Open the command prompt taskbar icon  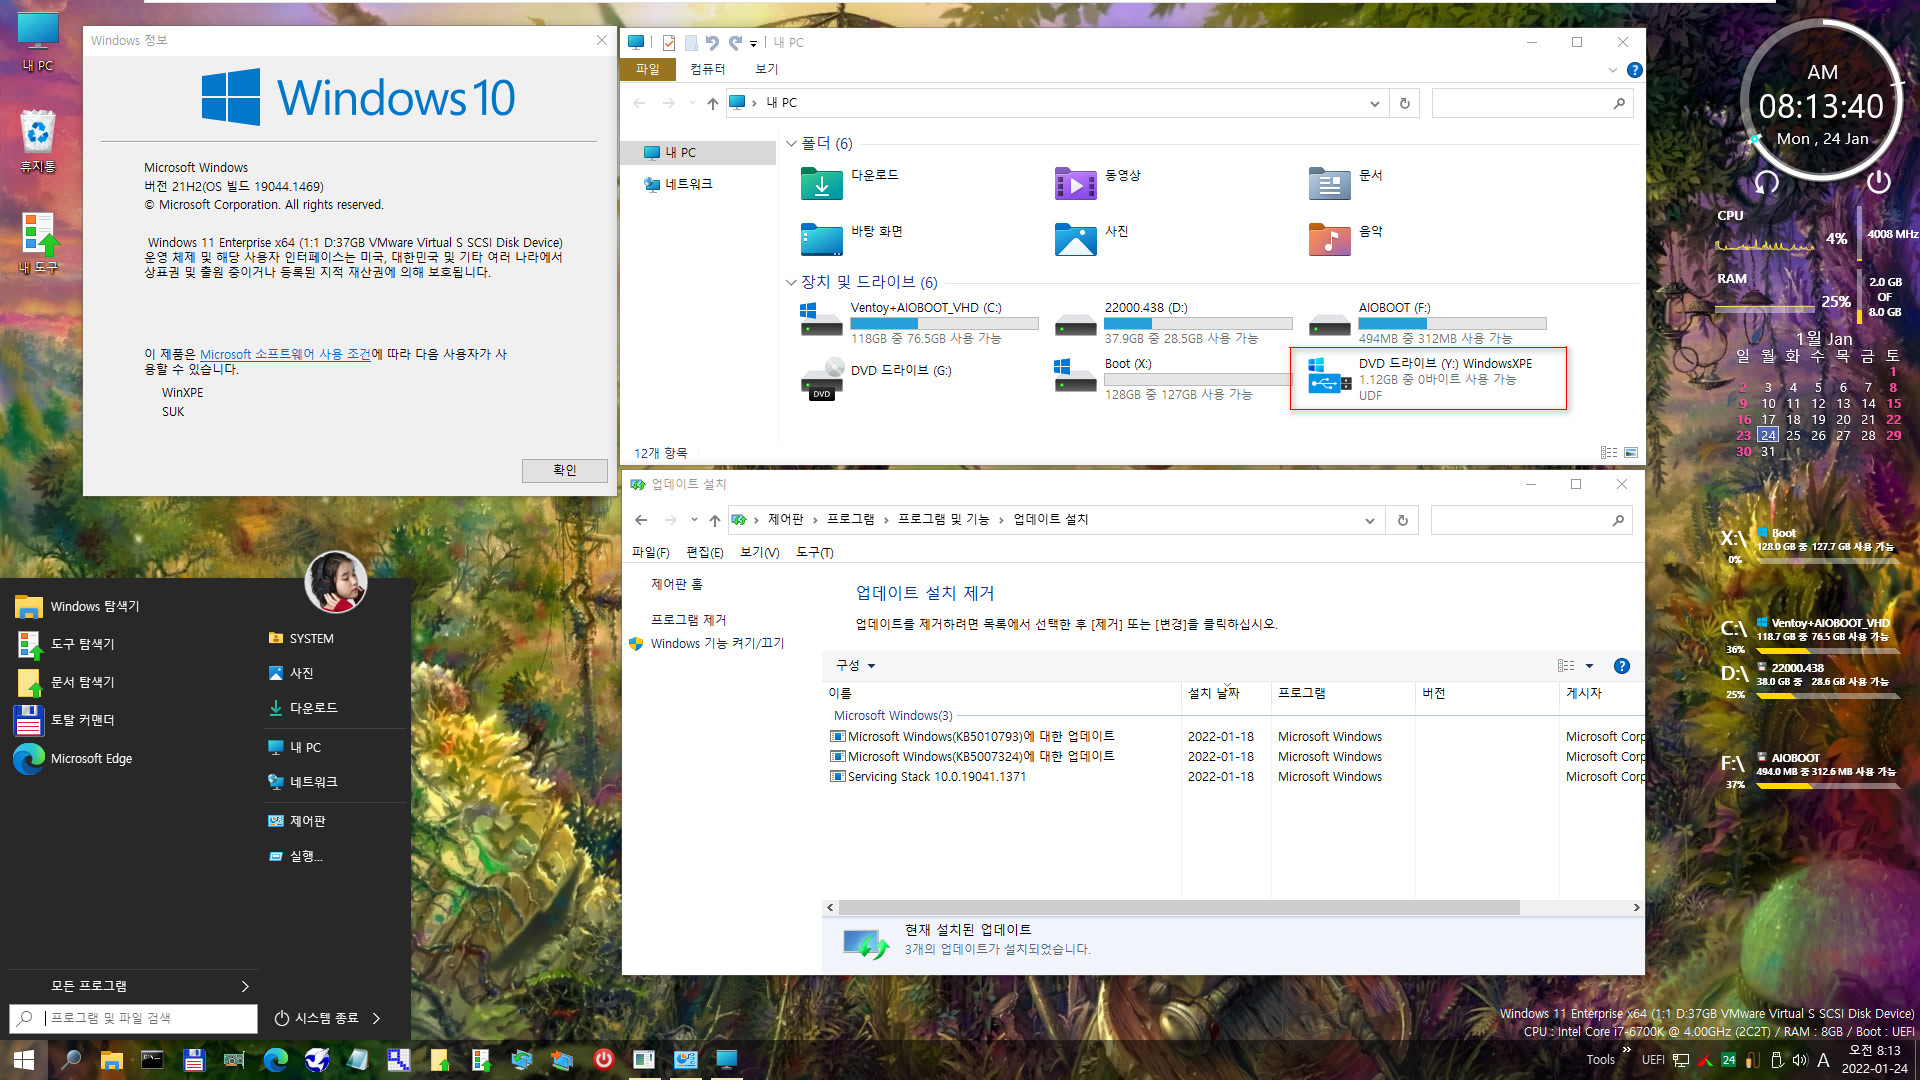tap(152, 1059)
